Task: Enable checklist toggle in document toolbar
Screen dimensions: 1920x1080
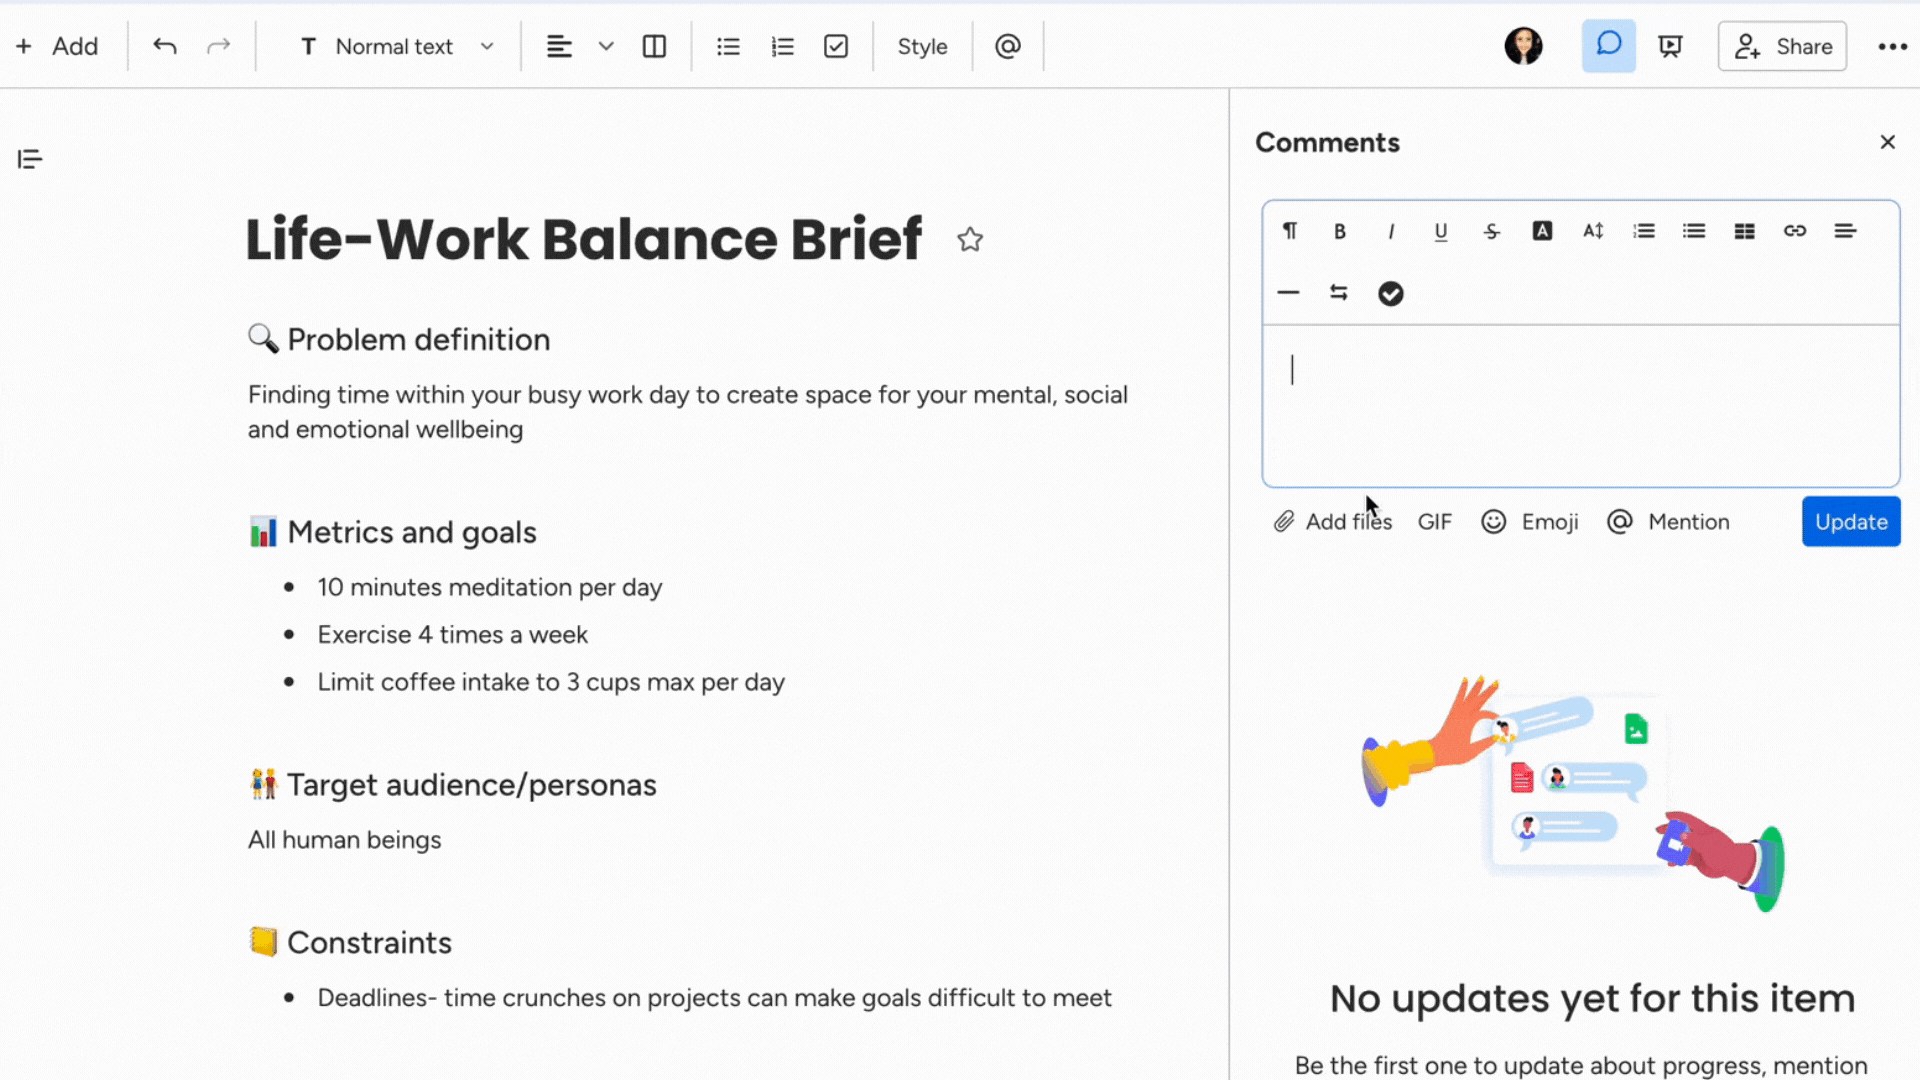Action: click(x=836, y=46)
